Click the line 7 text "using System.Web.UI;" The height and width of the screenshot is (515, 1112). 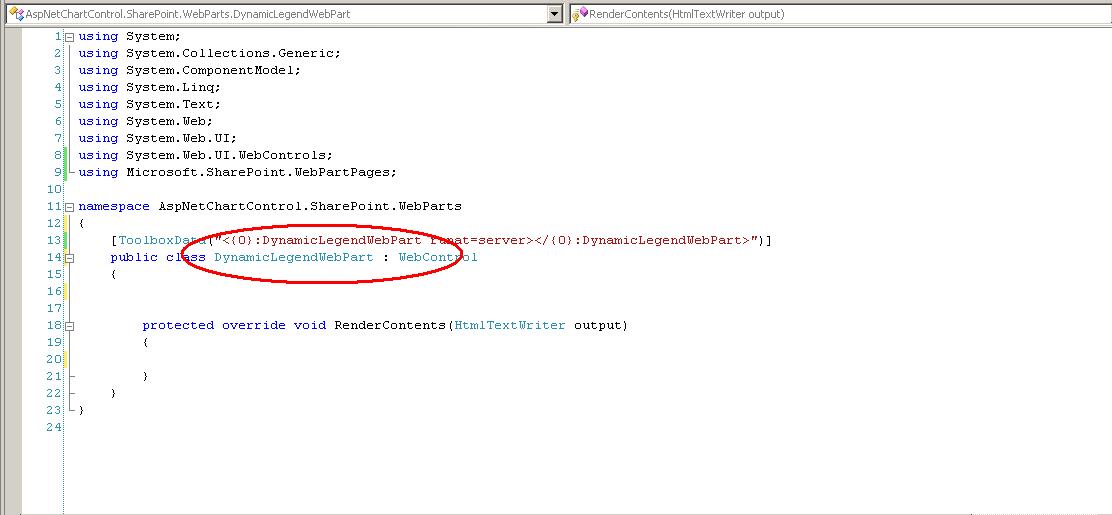(157, 138)
